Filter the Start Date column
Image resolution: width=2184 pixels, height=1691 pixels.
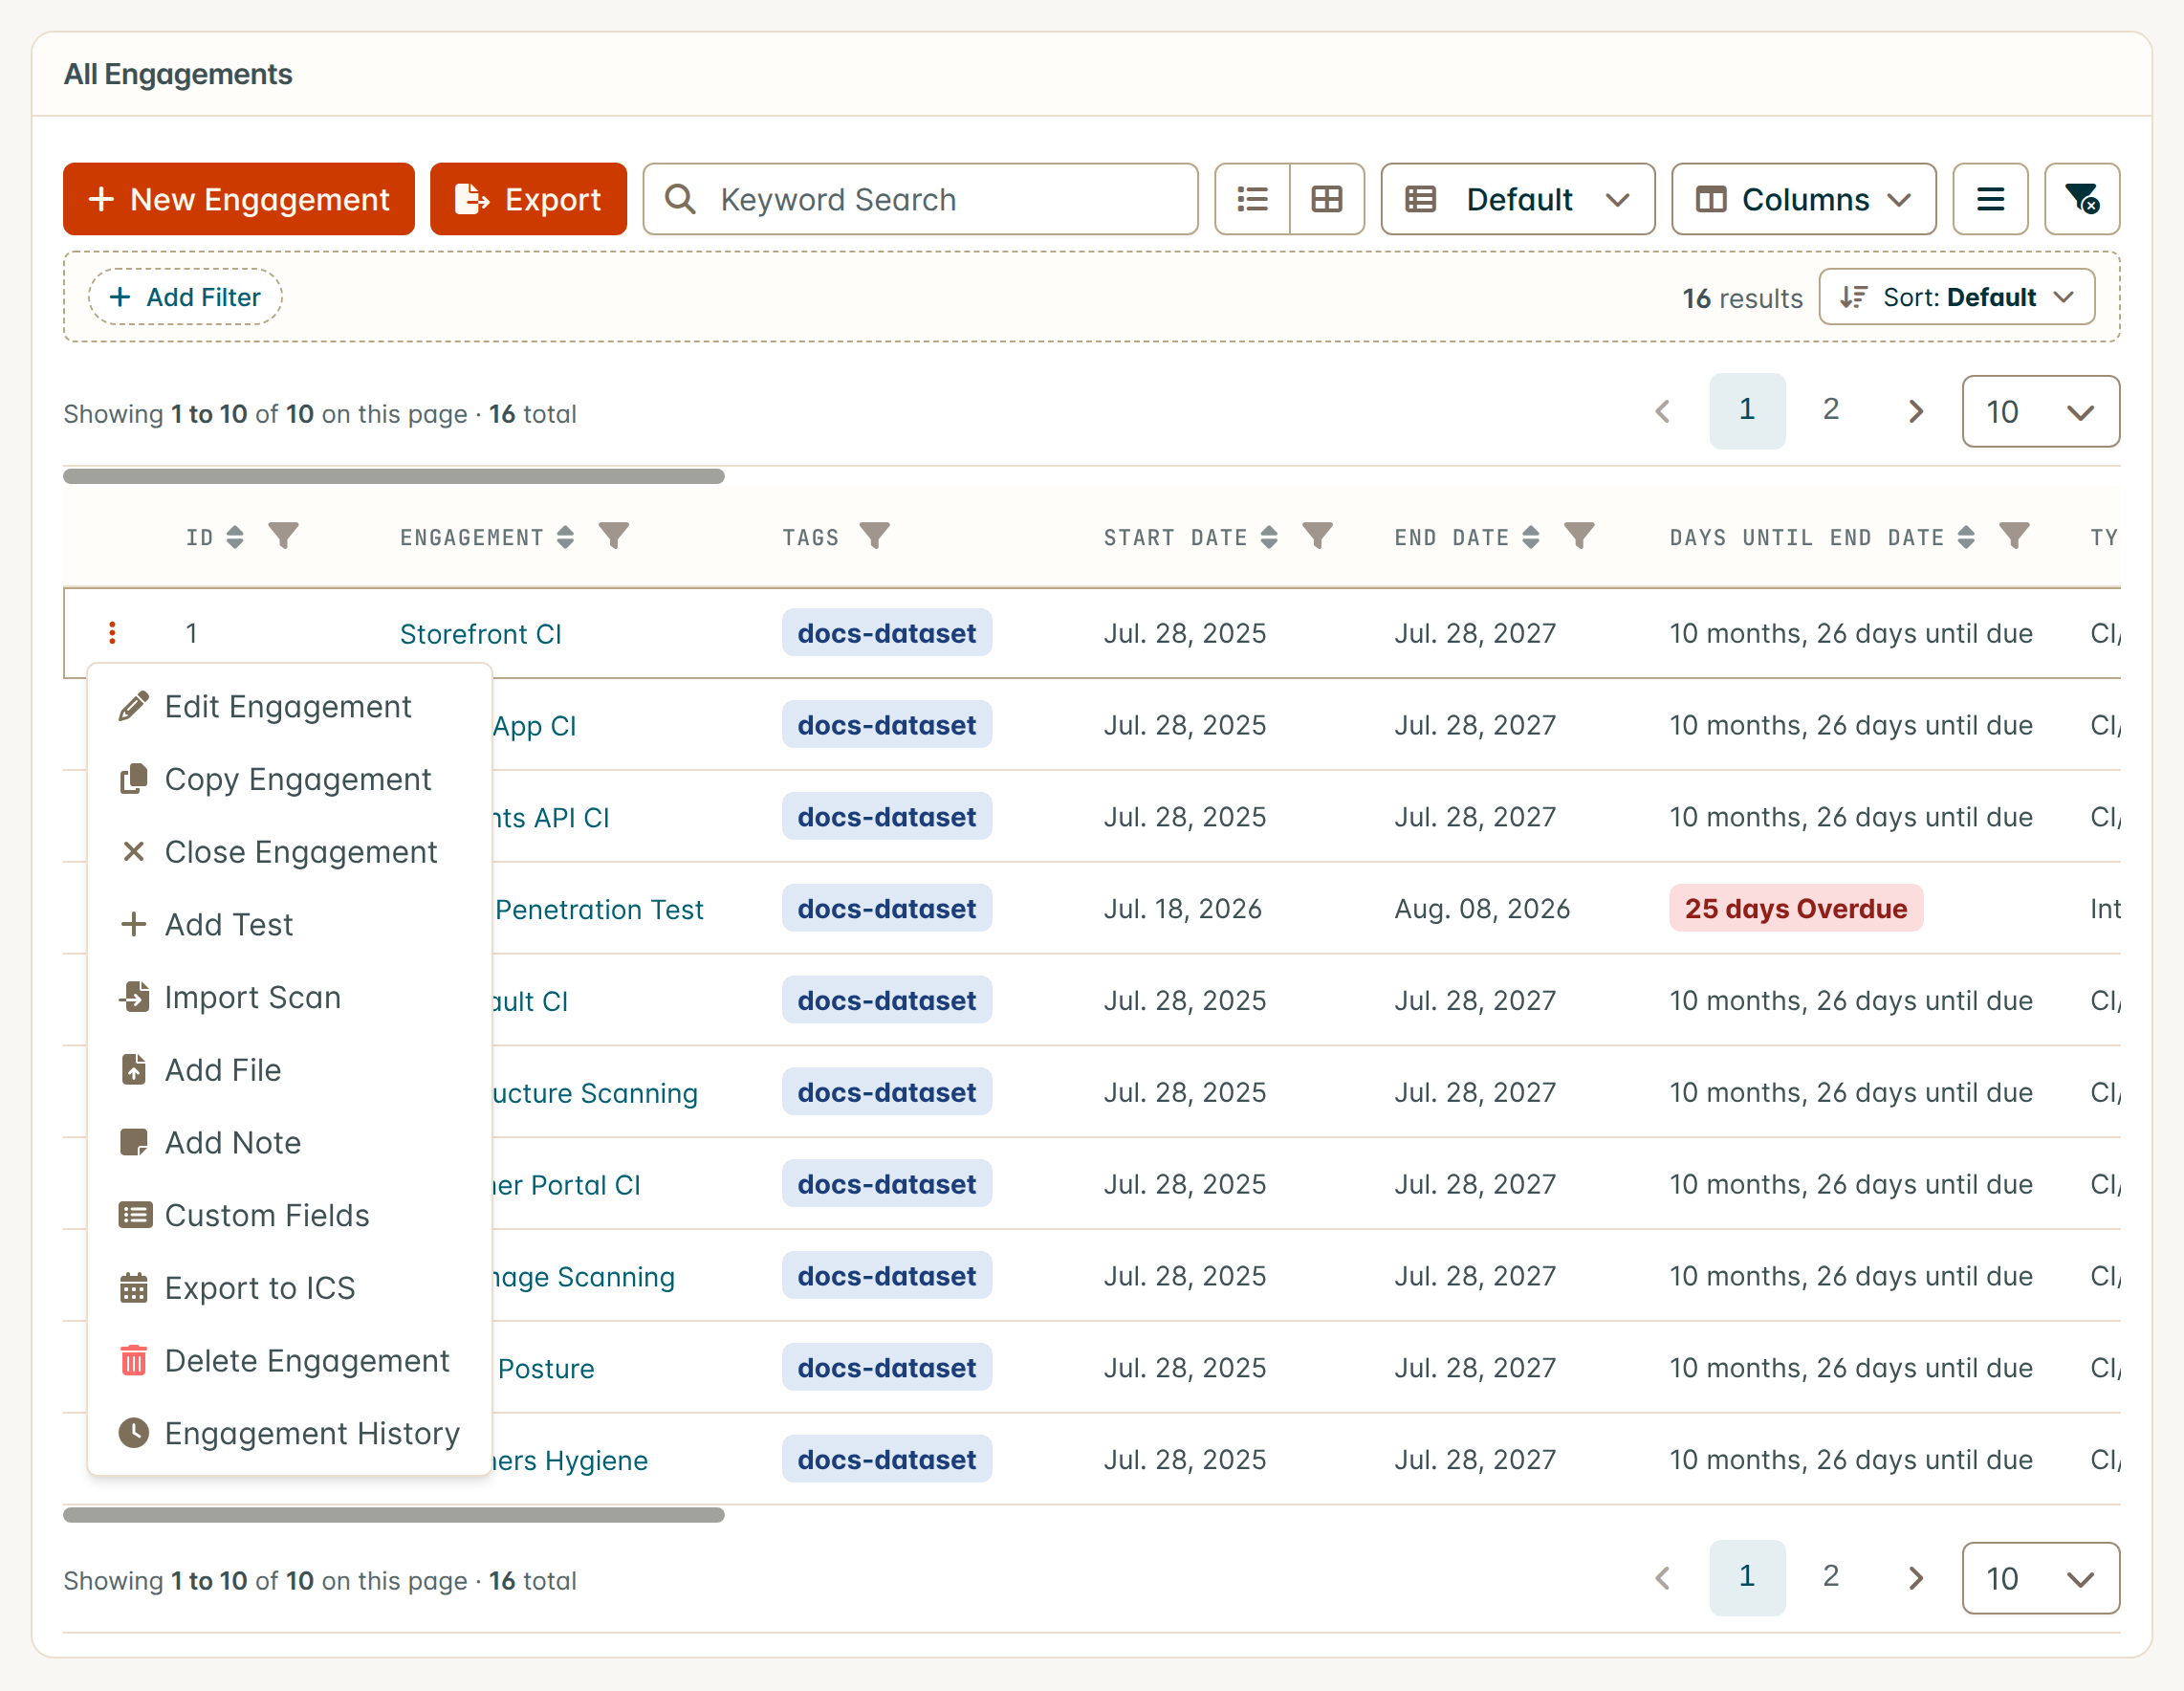click(x=1318, y=537)
